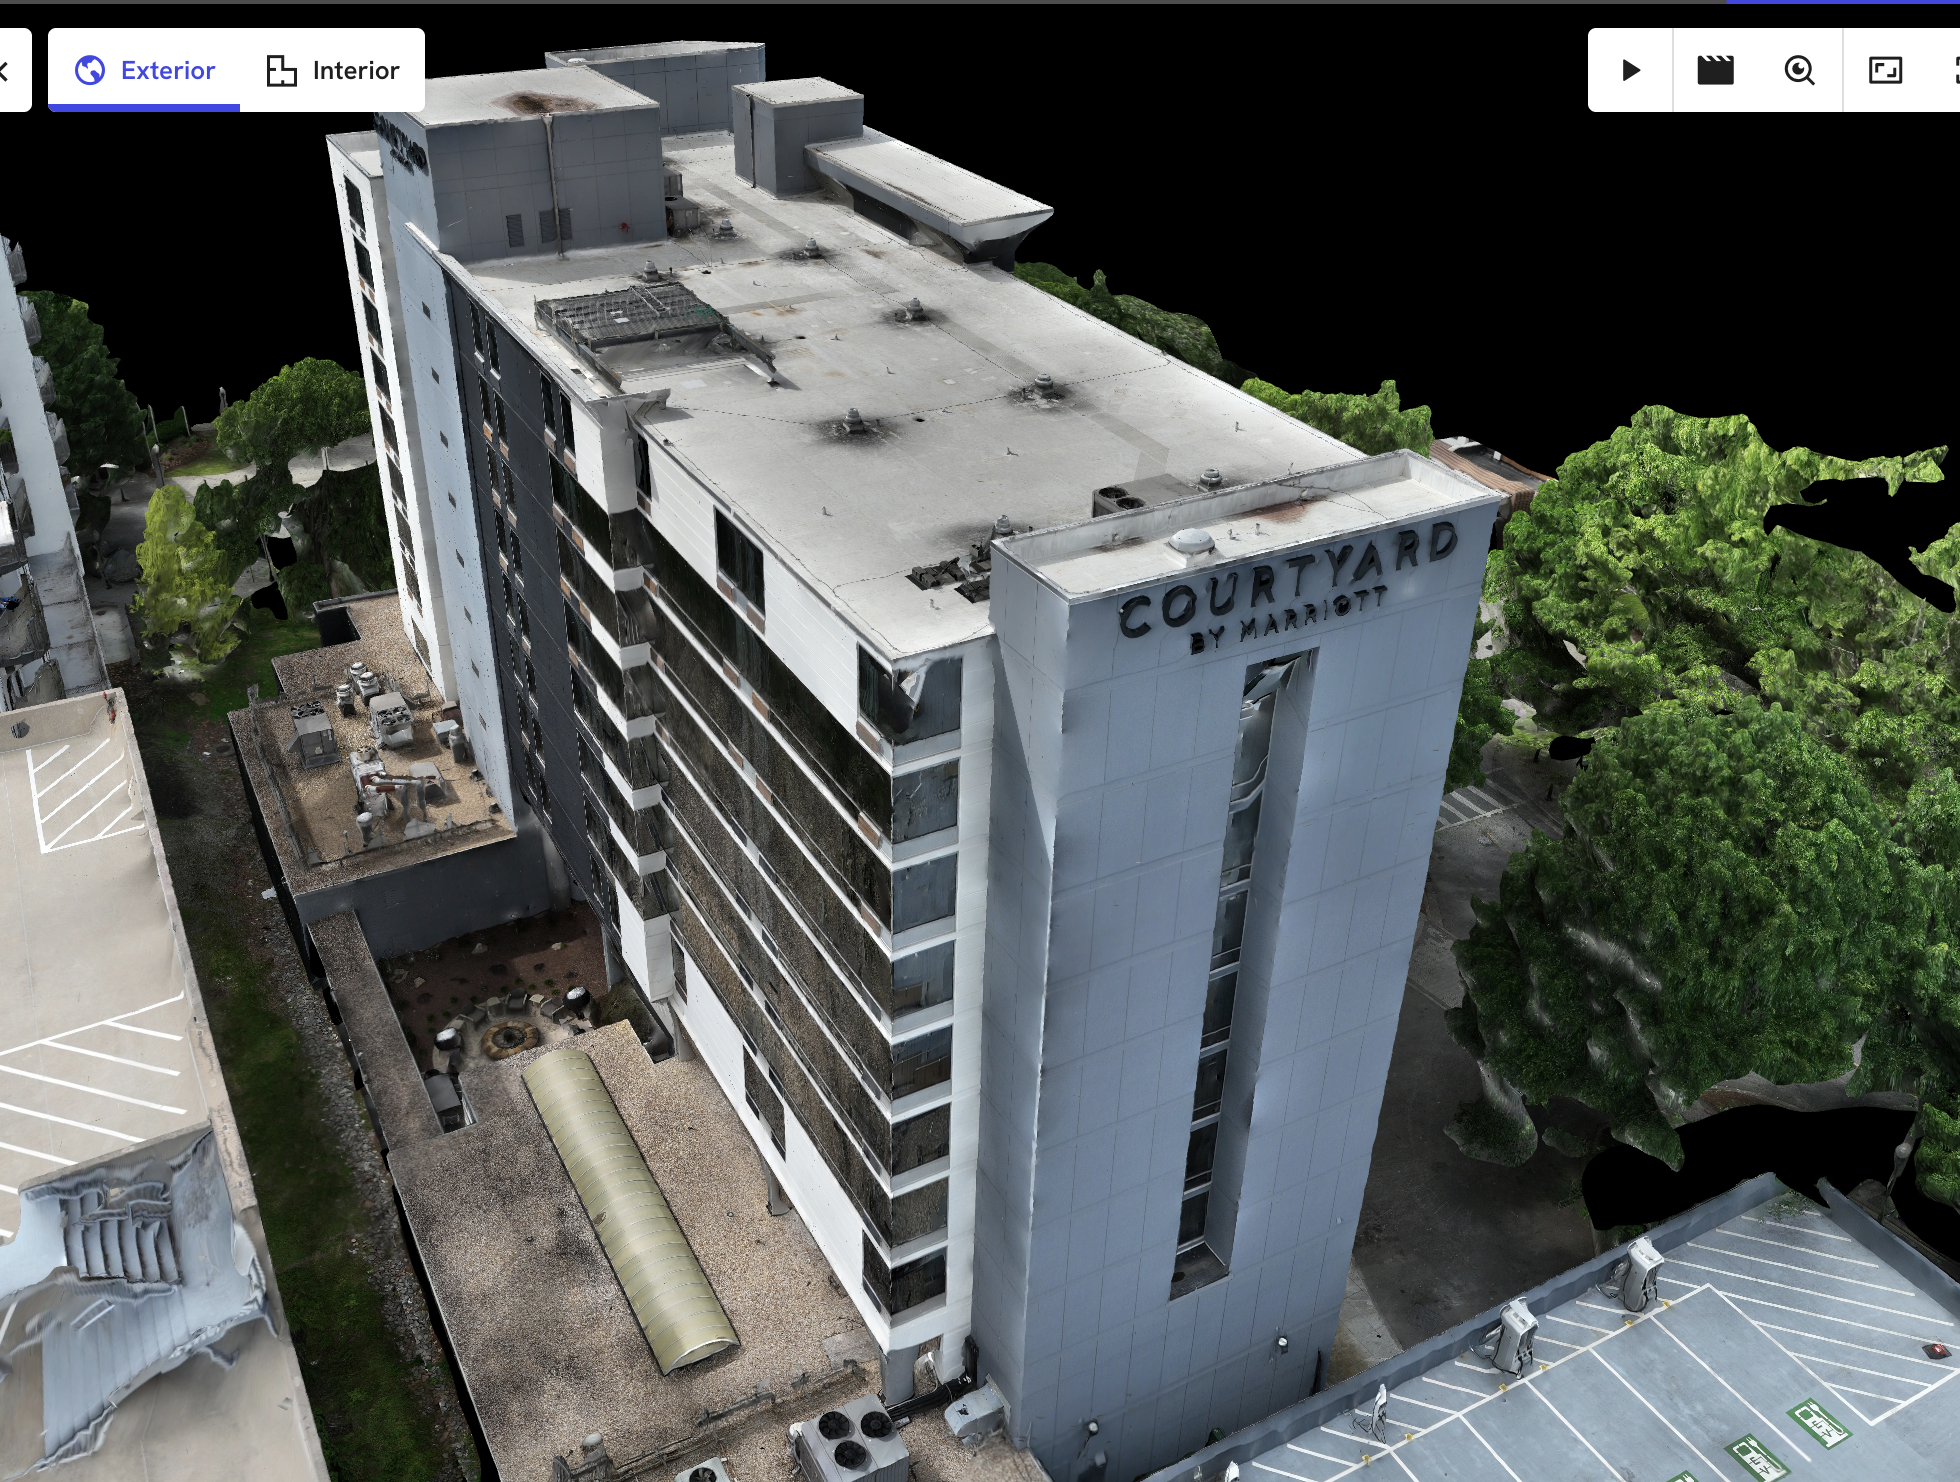
Task: Click the floor plan icon beside Interior
Action: point(281,70)
